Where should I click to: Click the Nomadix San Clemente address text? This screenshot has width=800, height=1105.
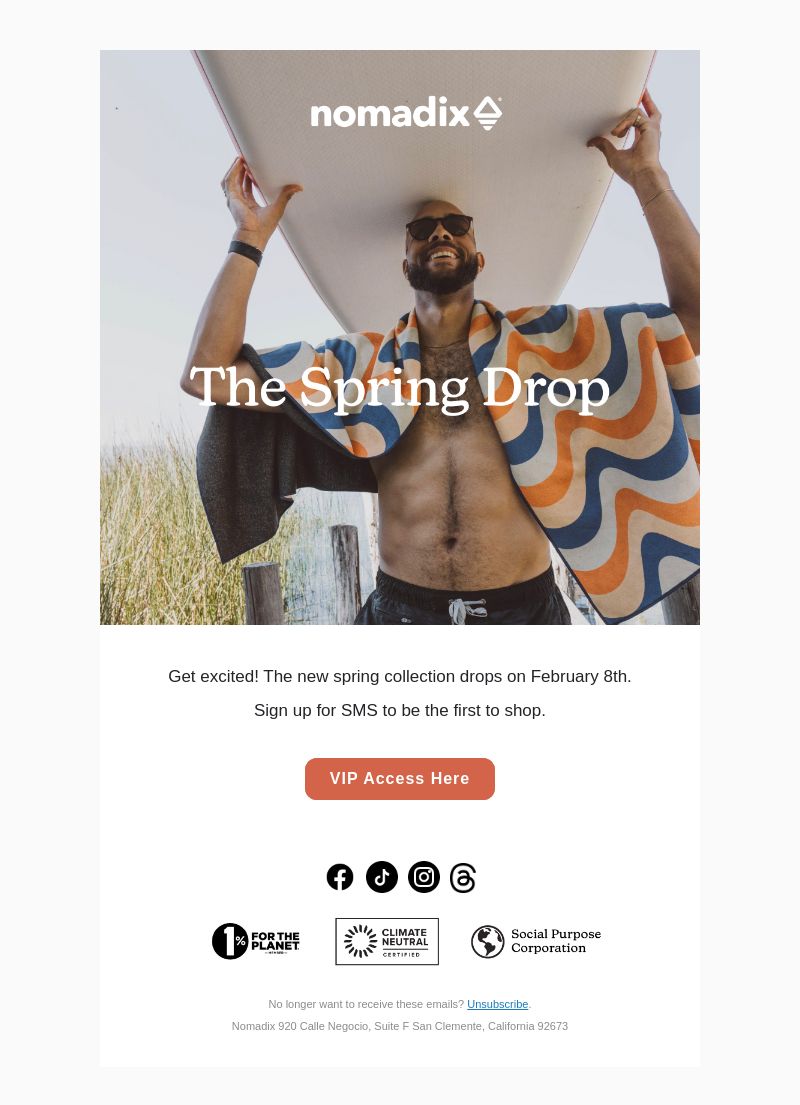tap(400, 1026)
